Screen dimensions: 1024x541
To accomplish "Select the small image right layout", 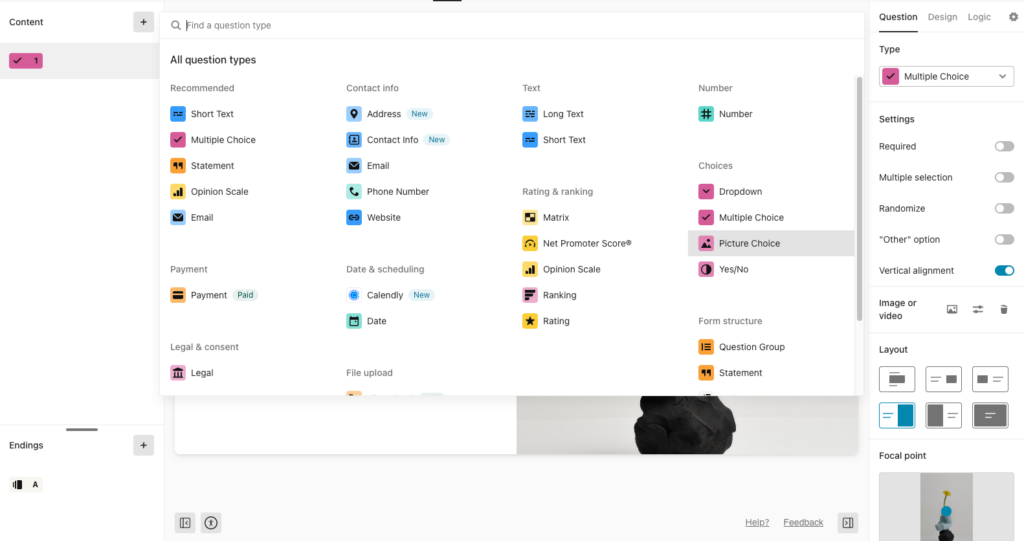I will point(944,379).
